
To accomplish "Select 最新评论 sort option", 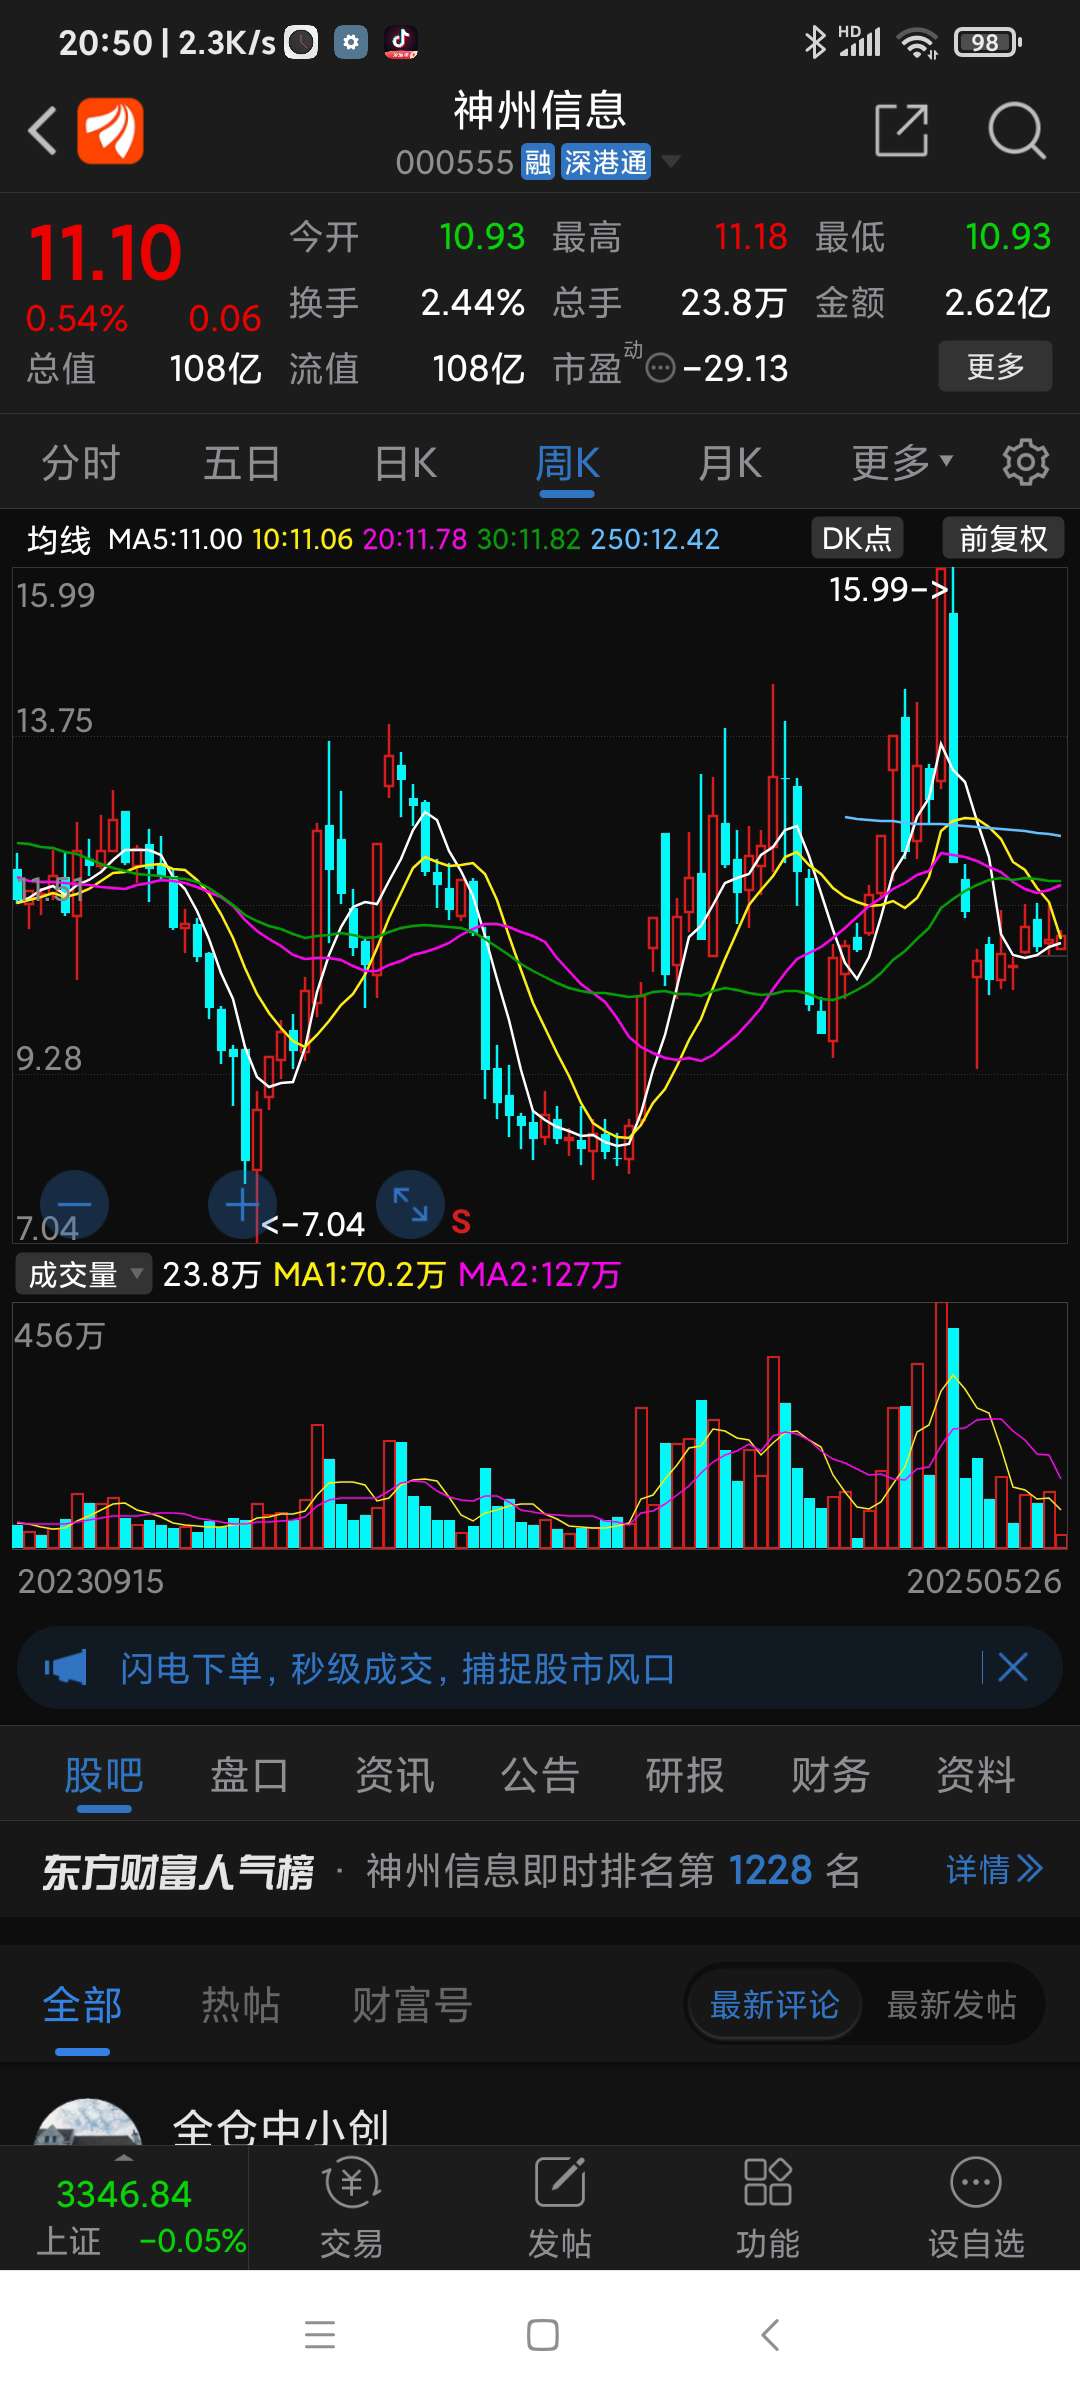I will pyautogui.click(x=774, y=2004).
